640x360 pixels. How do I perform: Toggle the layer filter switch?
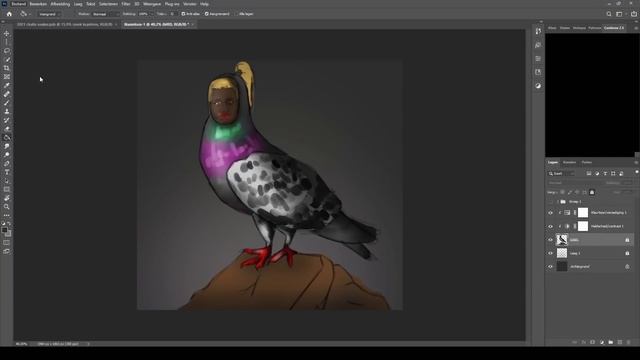[637, 172]
